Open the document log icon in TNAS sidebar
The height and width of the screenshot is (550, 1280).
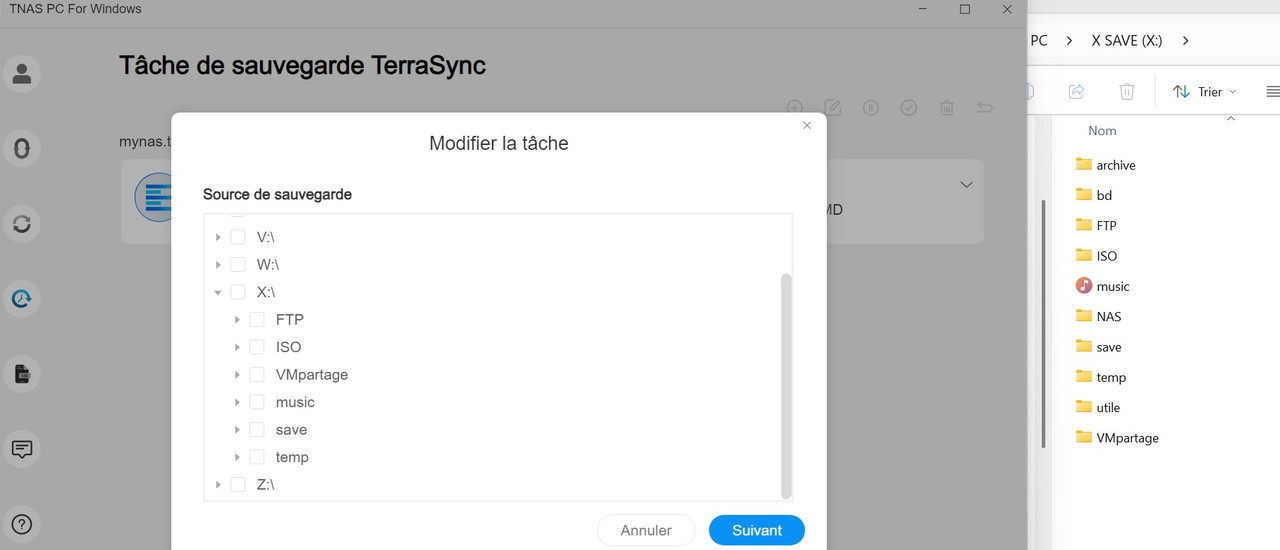click(22, 374)
